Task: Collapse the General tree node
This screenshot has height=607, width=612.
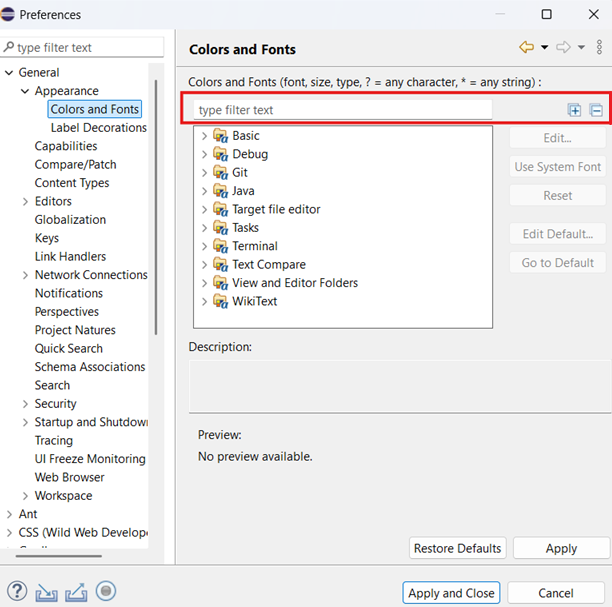Action: [x=9, y=73]
